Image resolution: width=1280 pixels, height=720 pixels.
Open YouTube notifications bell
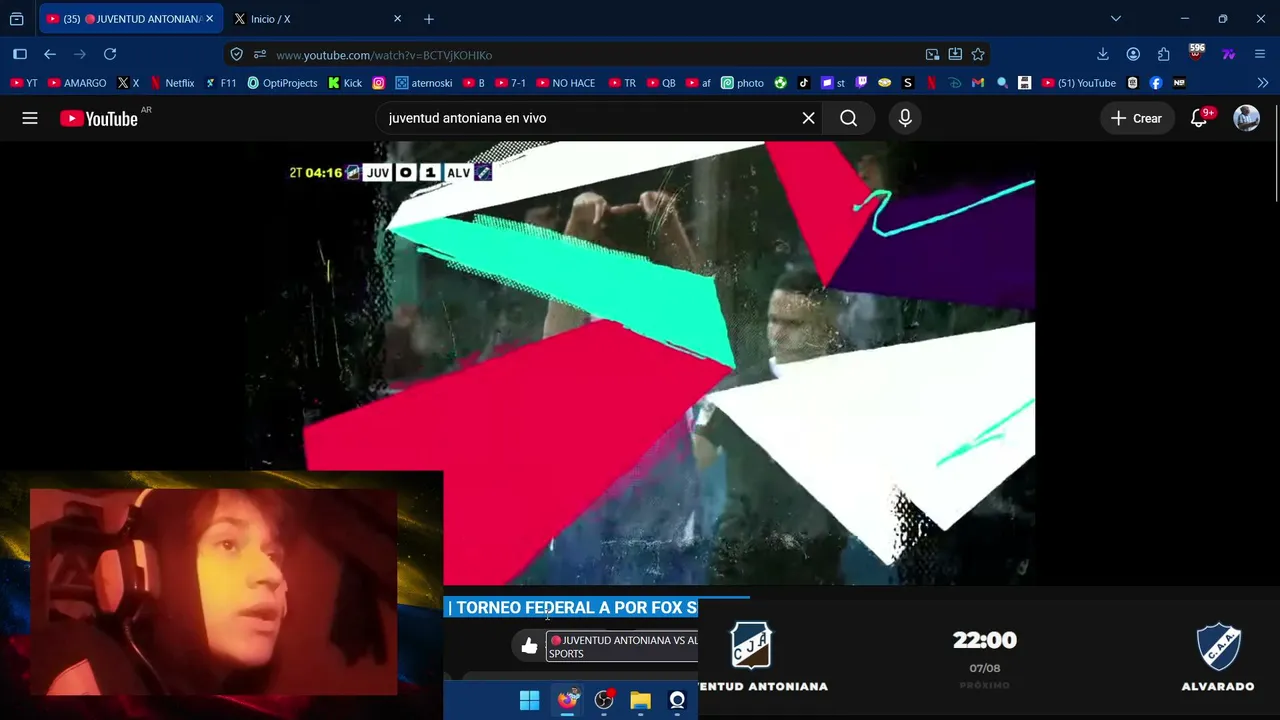[x=1198, y=118]
